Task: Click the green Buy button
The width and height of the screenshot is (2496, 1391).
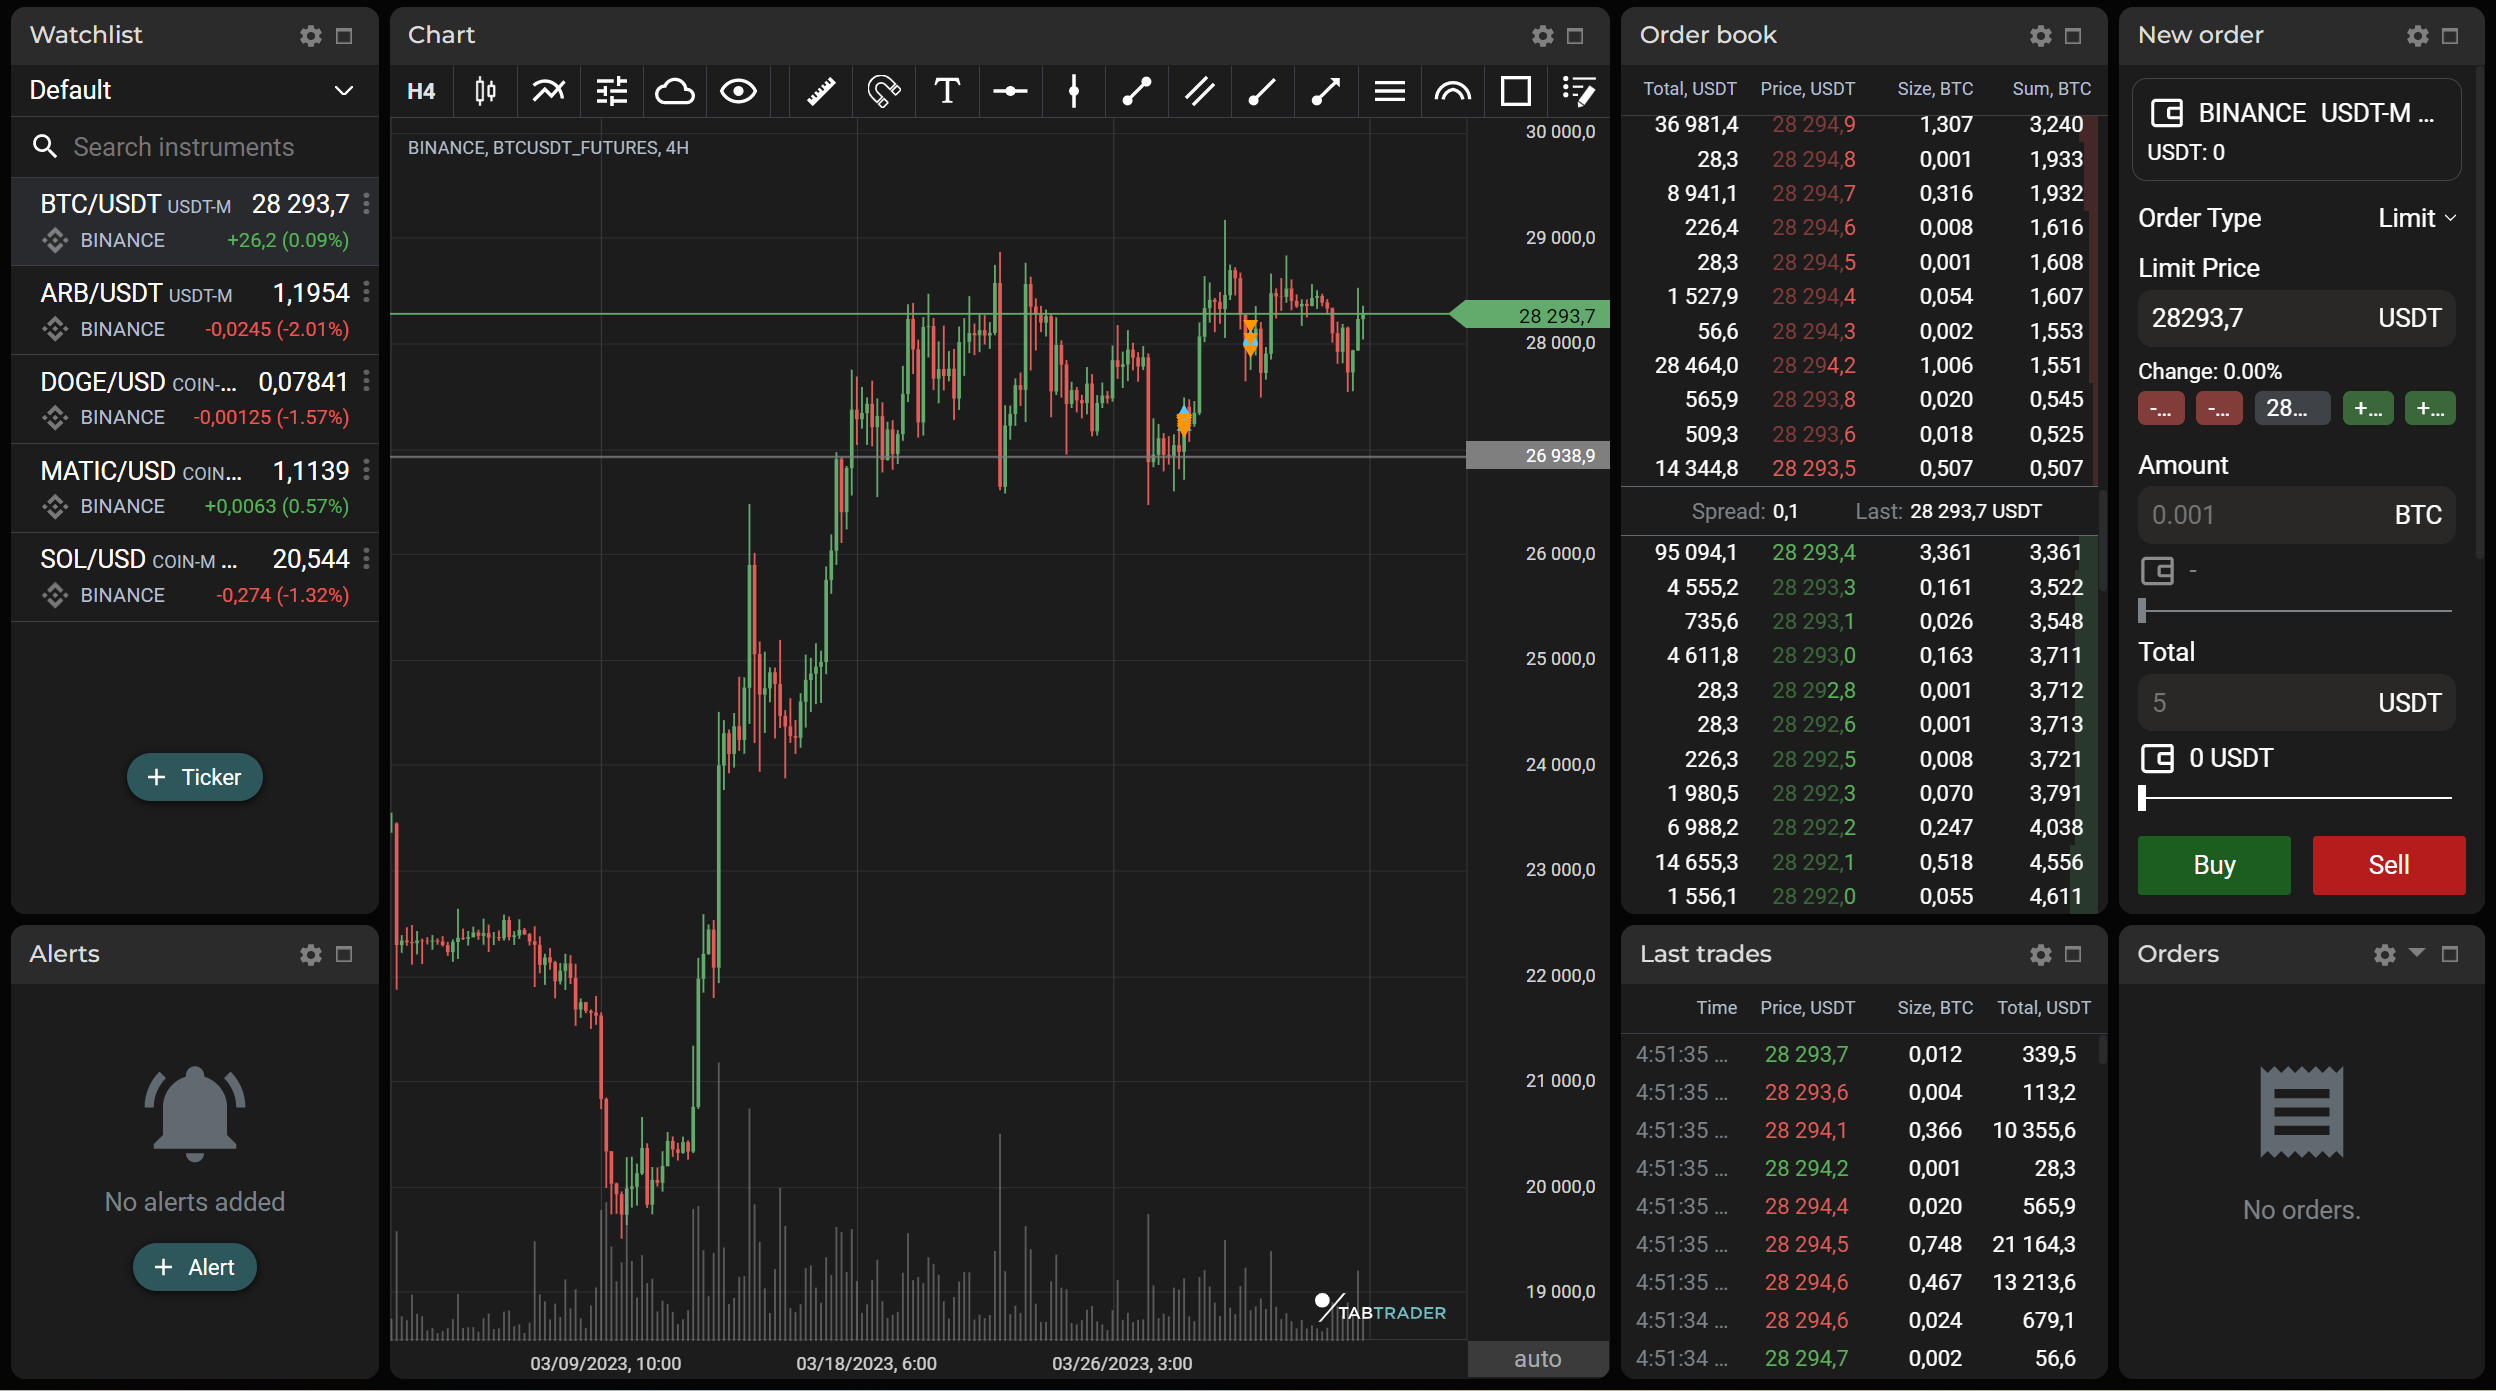Action: [x=2214, y=865]
